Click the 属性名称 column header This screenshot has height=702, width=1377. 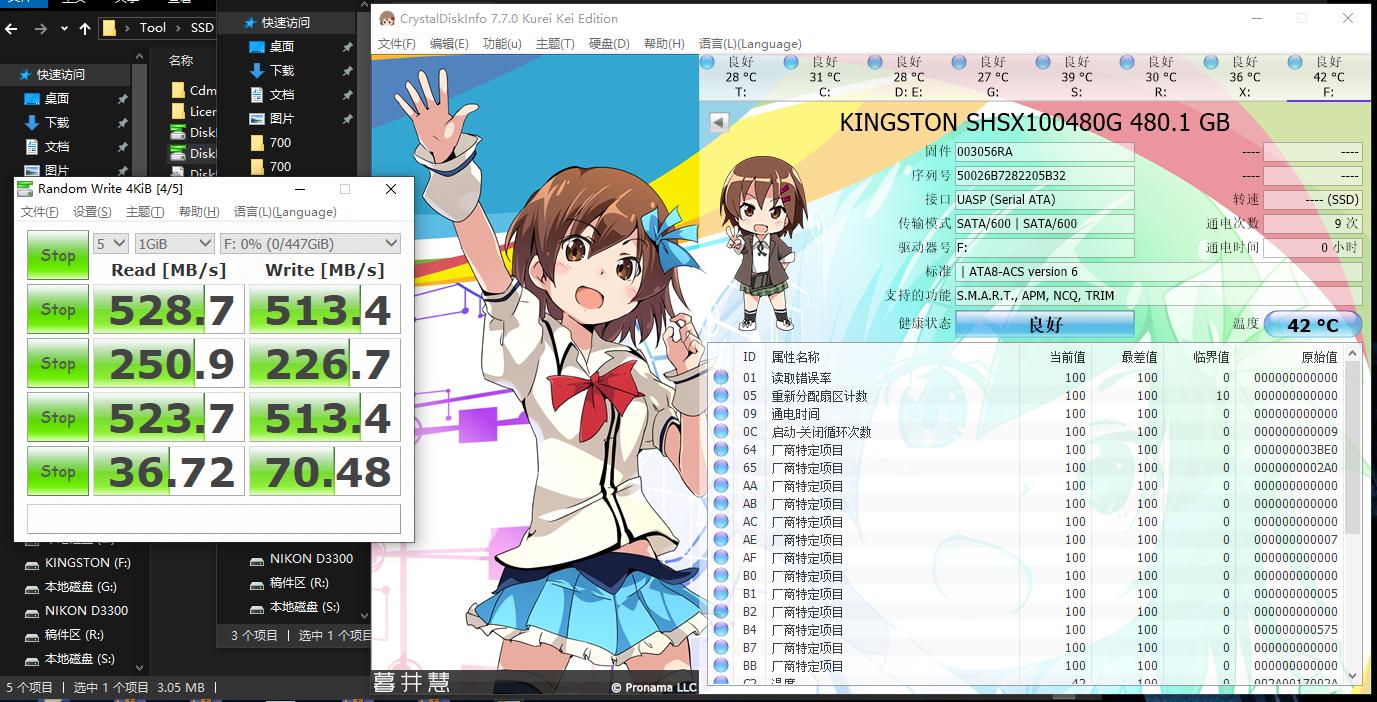pos(796,357)
